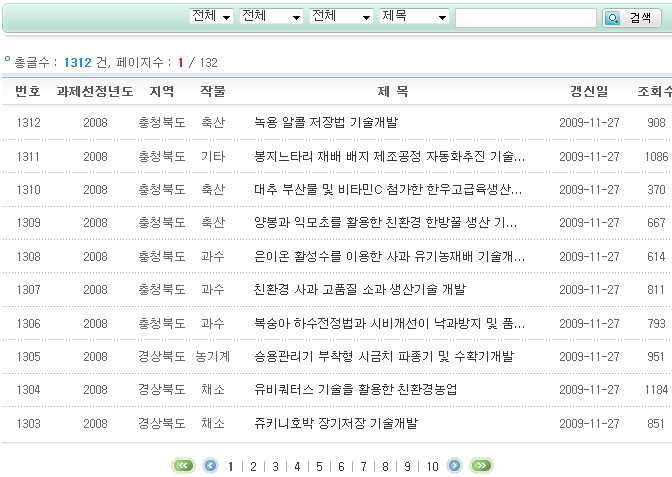Click row number 1309

[28, 222]
